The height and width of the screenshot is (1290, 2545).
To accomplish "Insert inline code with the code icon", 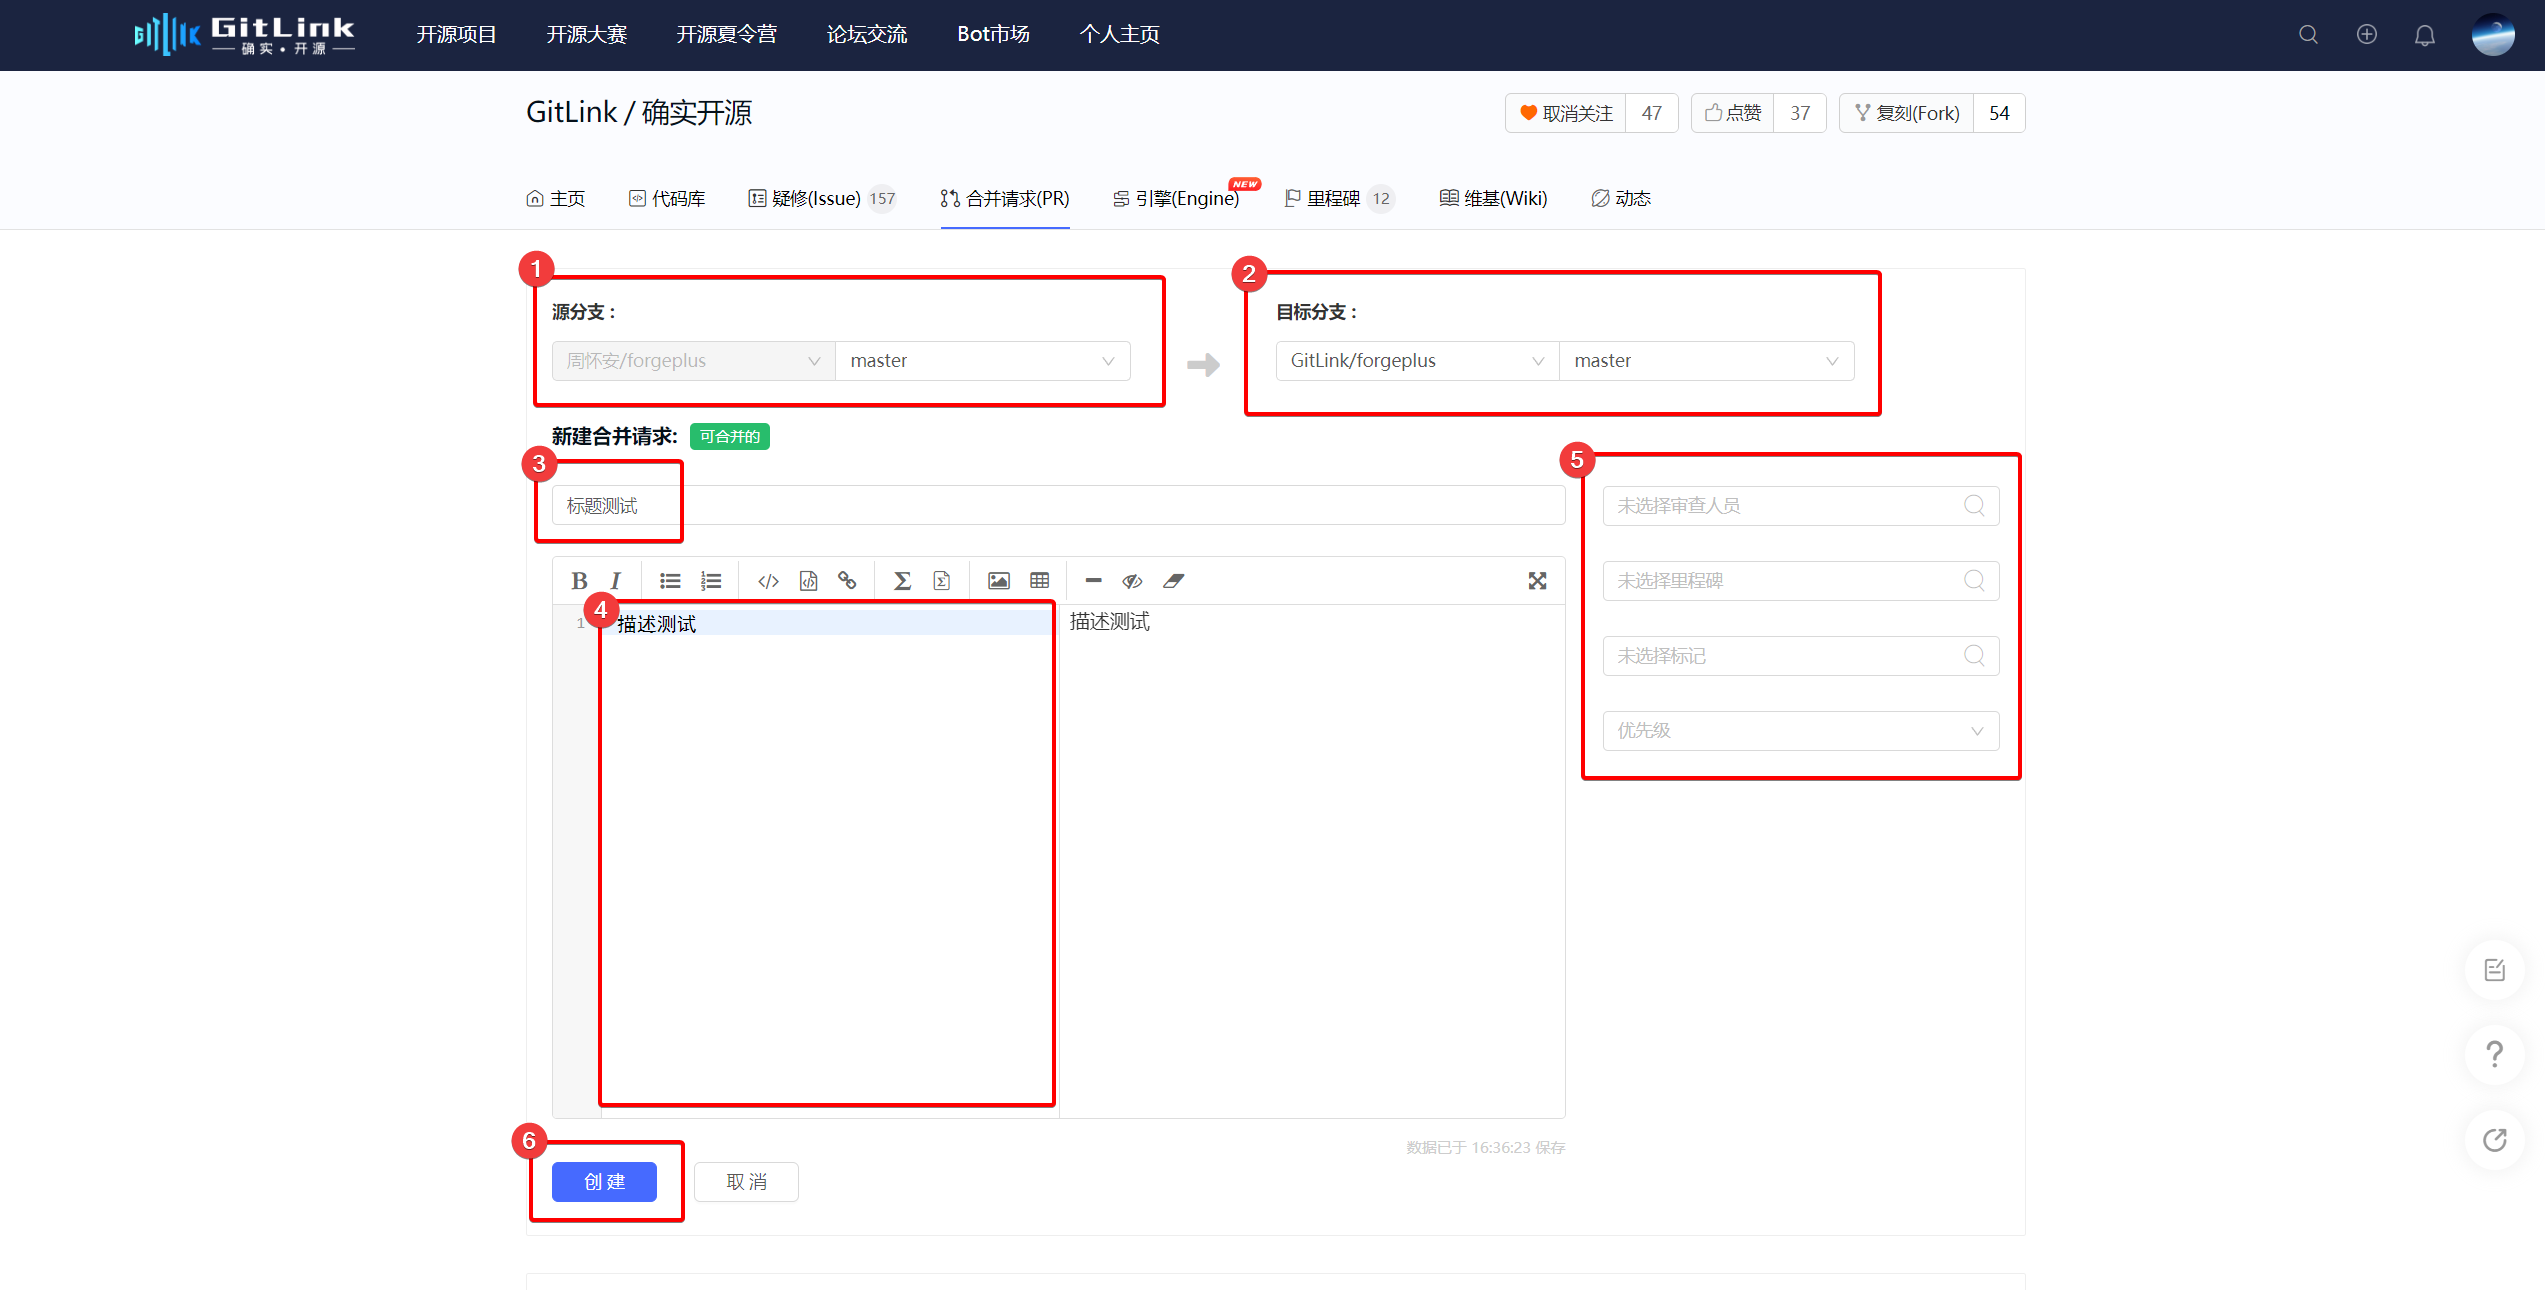I will coord(768,581).
